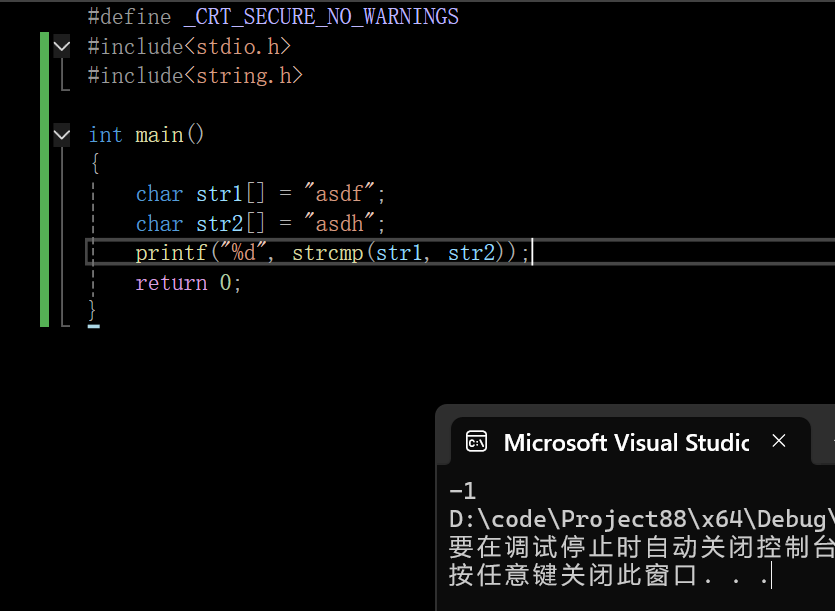Image resolution: width=835 pixels, height=611 pixels.
Task: Click the console terminal icon in tab
Action: [476, 442]
